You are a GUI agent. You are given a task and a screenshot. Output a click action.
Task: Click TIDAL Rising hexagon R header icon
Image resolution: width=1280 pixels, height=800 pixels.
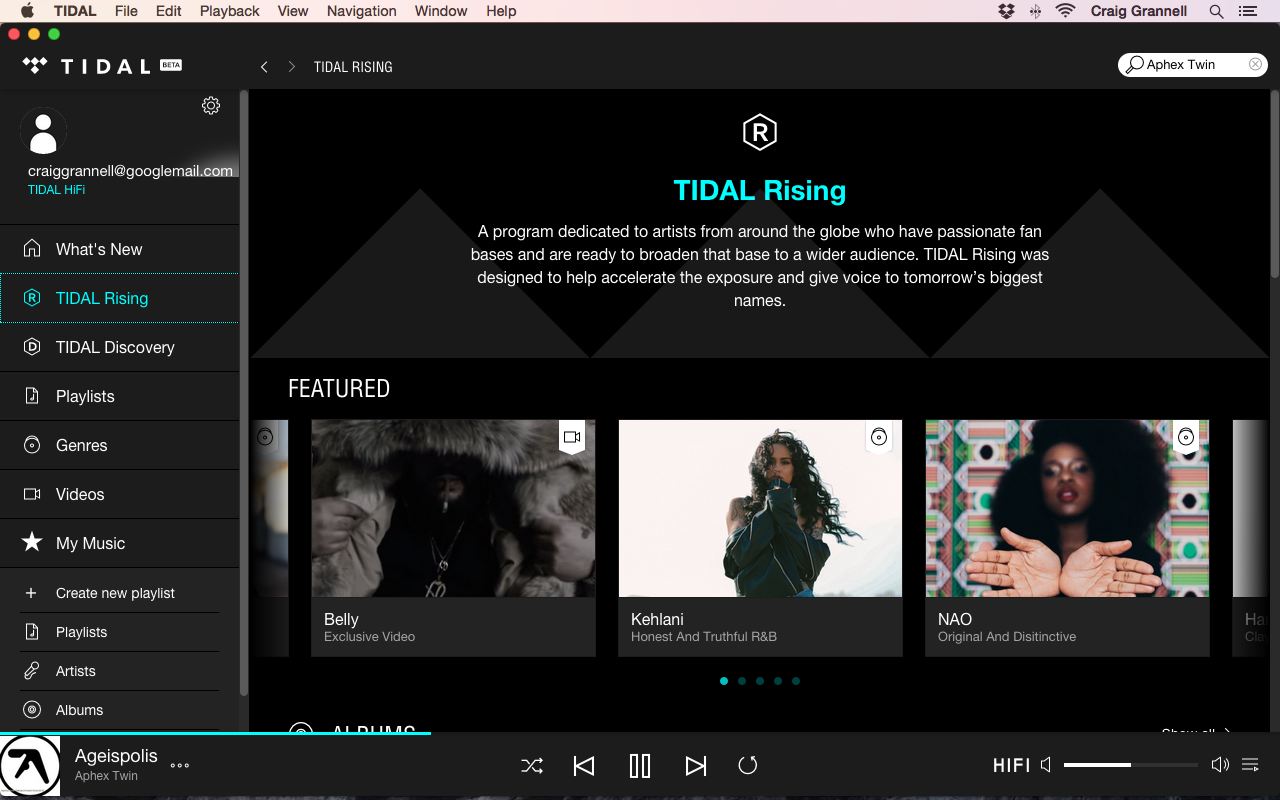click(760, 132)
